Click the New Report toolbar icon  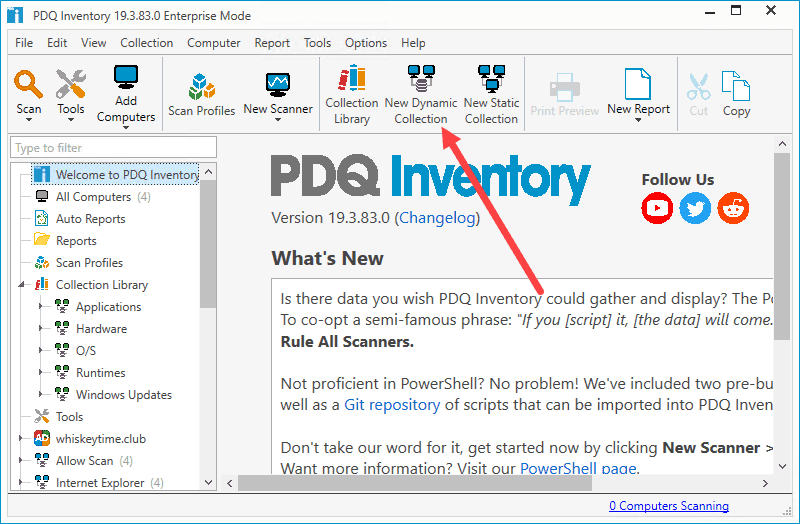pos(638,84)
